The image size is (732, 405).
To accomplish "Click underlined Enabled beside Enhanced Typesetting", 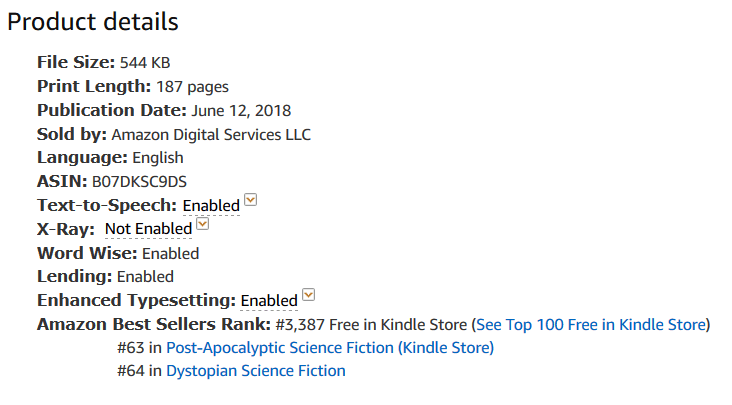I will pyautogui.click(x=269, y=300).
